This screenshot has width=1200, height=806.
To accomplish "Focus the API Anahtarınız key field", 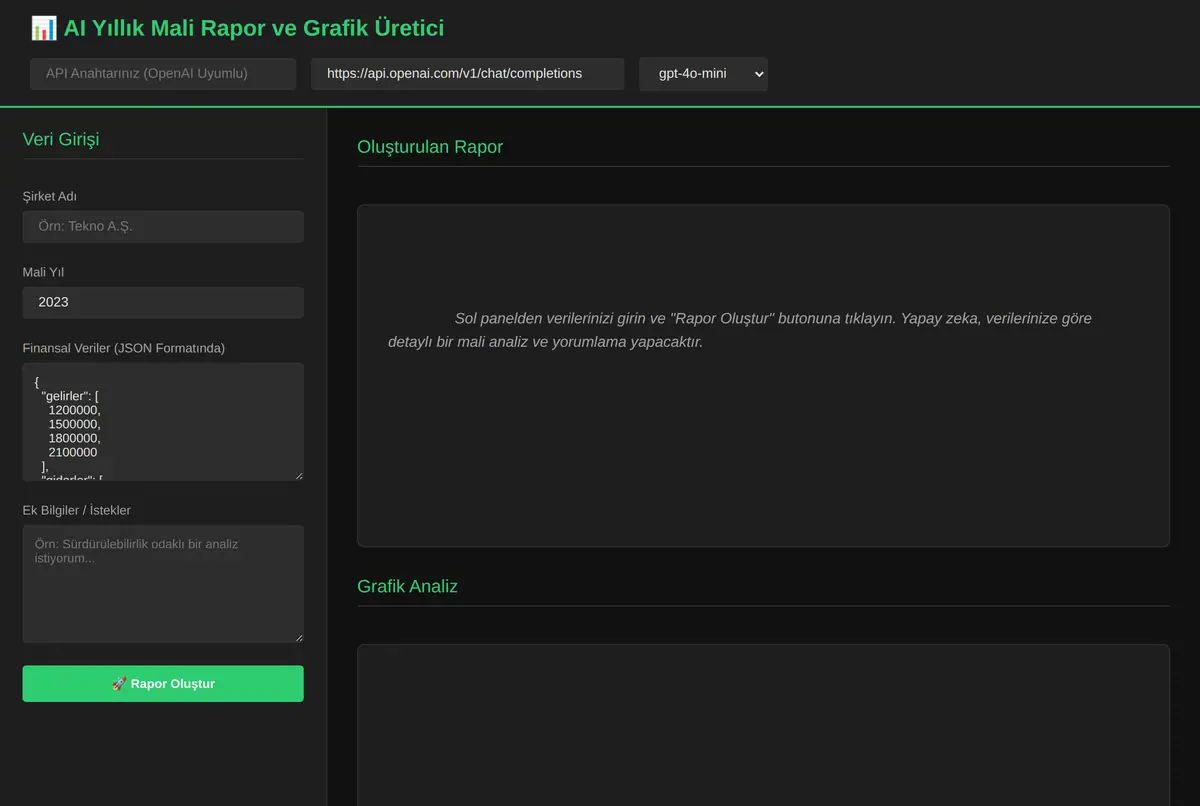I will (x=163, y=74).
